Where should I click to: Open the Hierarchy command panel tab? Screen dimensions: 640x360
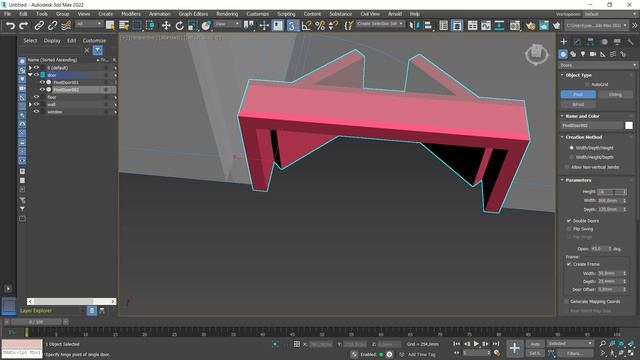point(590,42)
